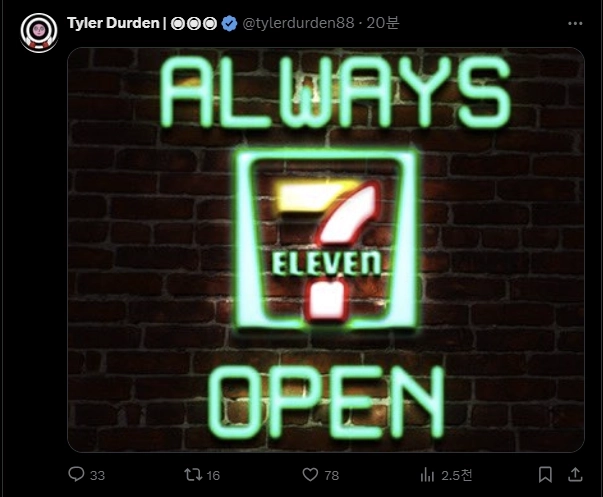603x497 pixels.
Task: Like the post with the heart icon
Action: point(310,474)
